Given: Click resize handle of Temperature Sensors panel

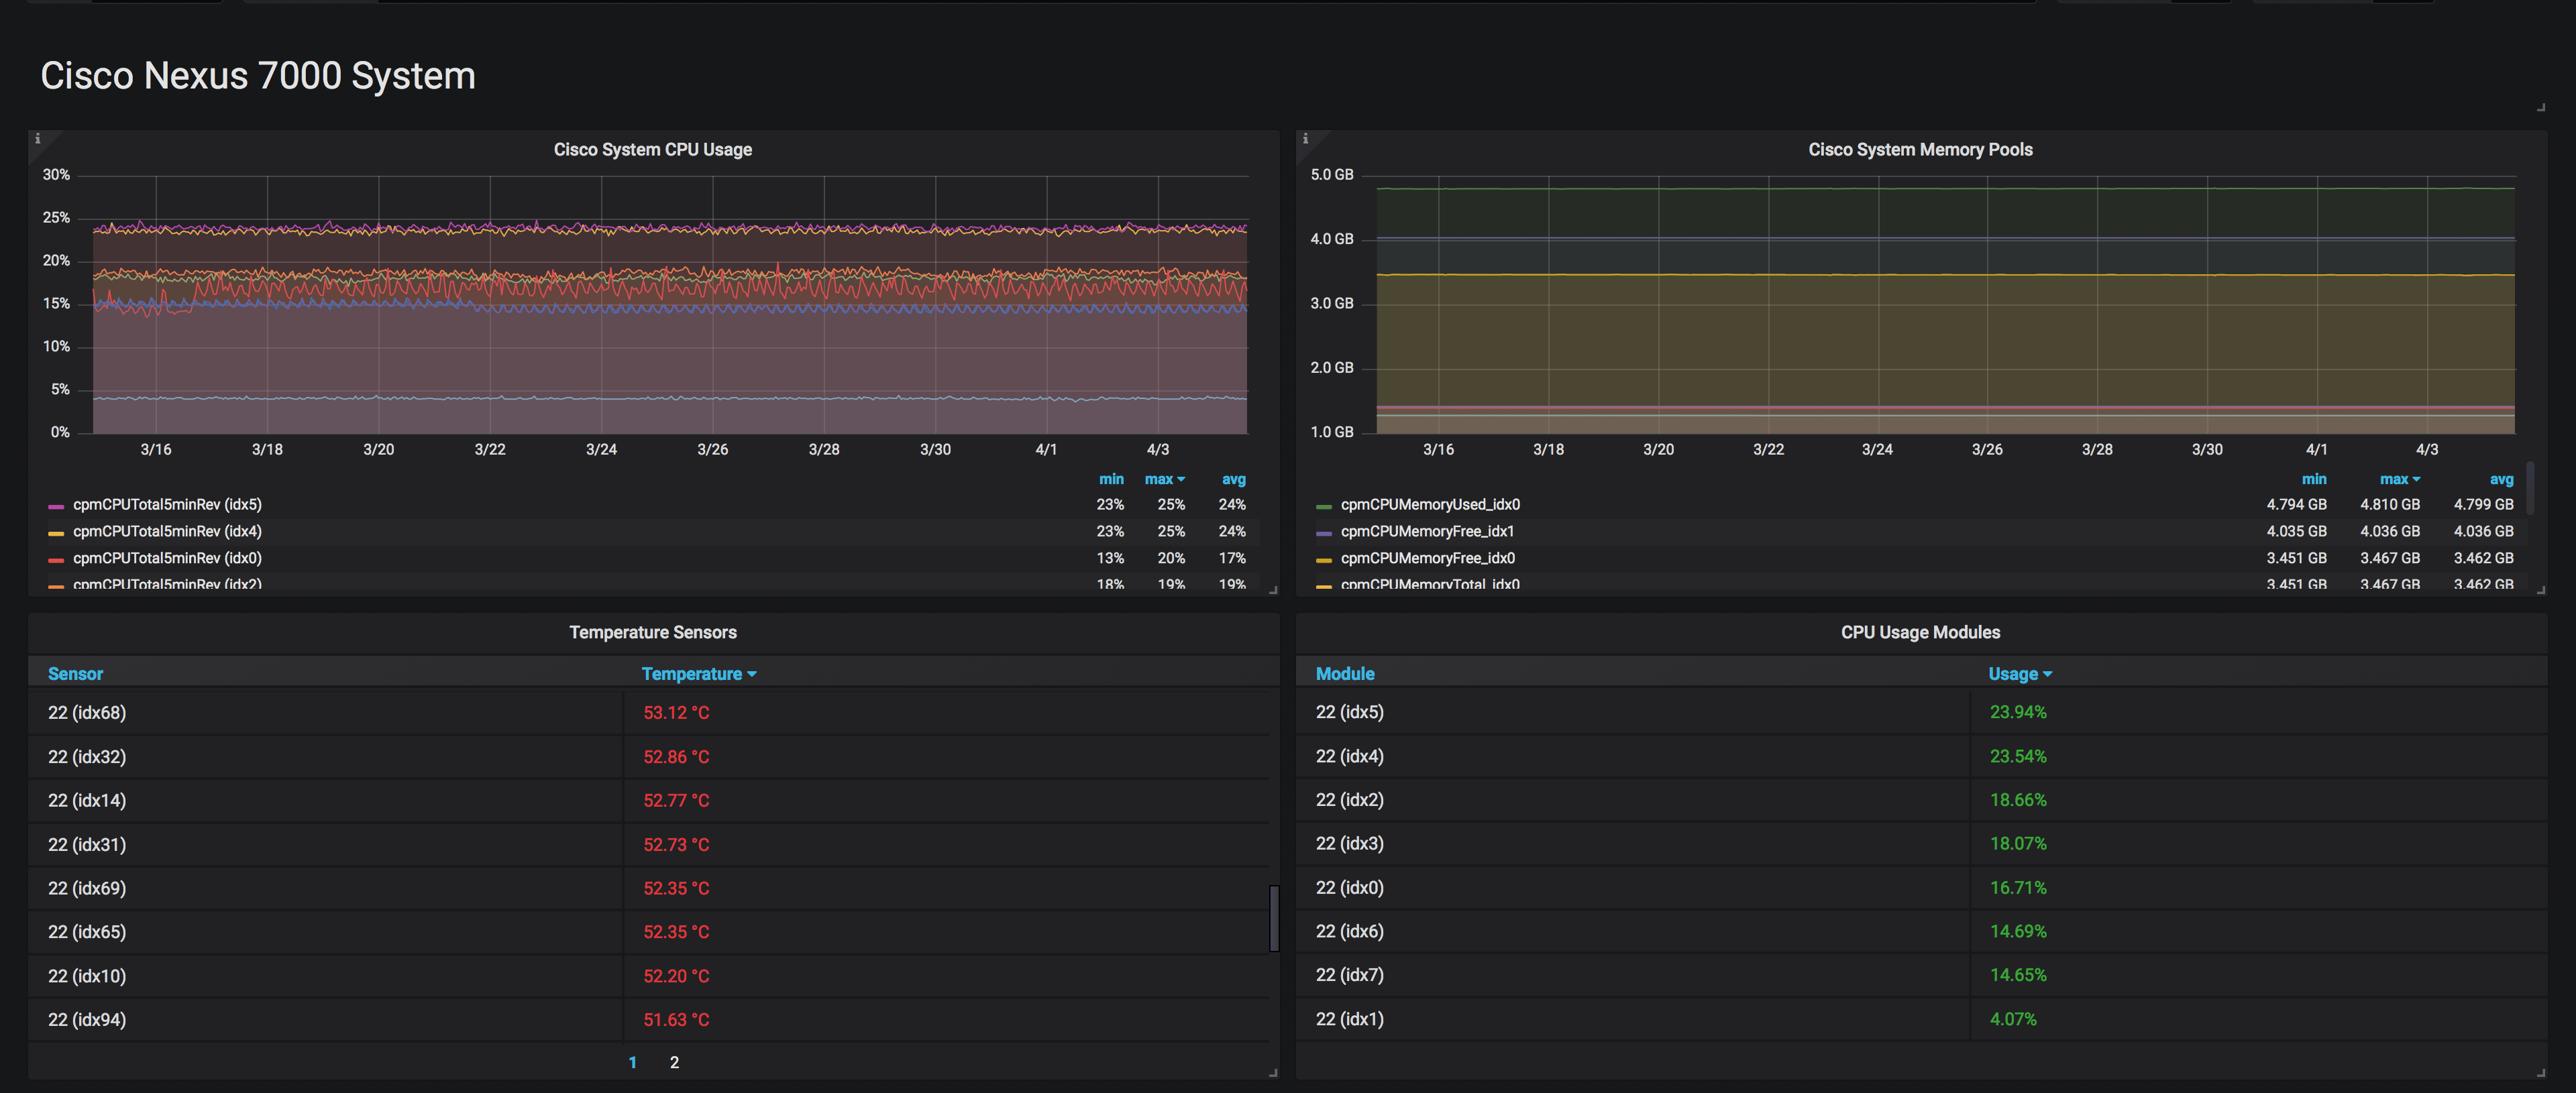Looking at the screenshot, I should [x=1273, y=1073].
